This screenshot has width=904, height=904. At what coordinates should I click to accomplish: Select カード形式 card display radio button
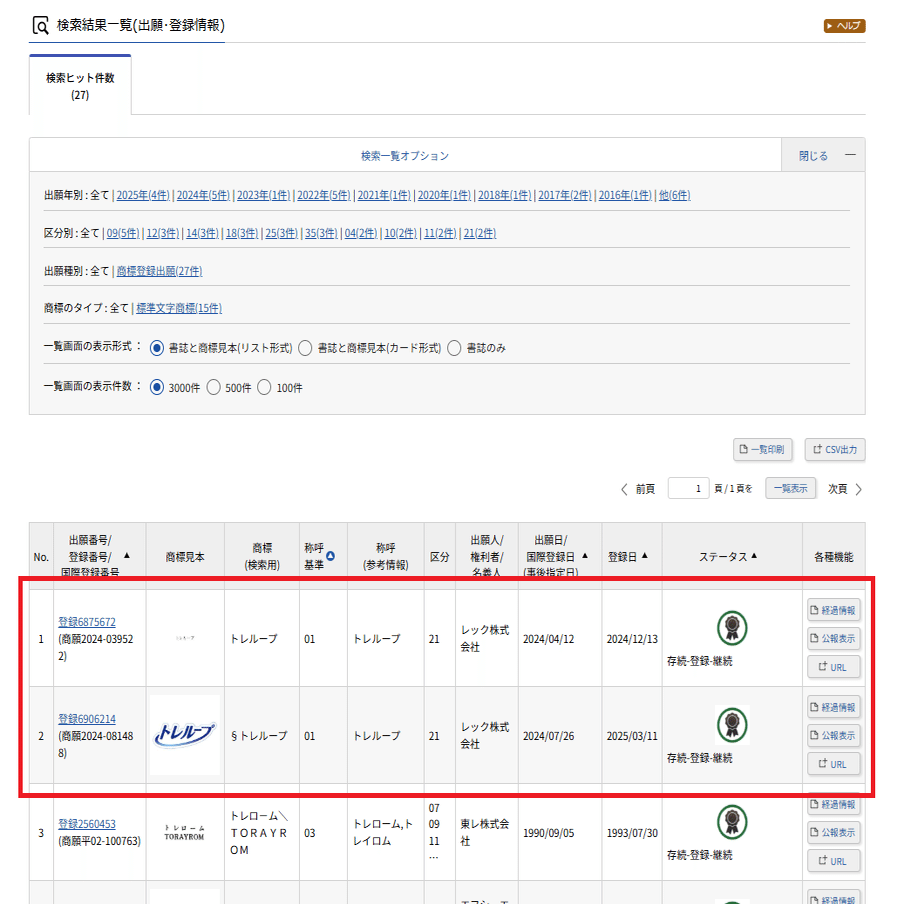pyautogui.click(x=306, y=348)
